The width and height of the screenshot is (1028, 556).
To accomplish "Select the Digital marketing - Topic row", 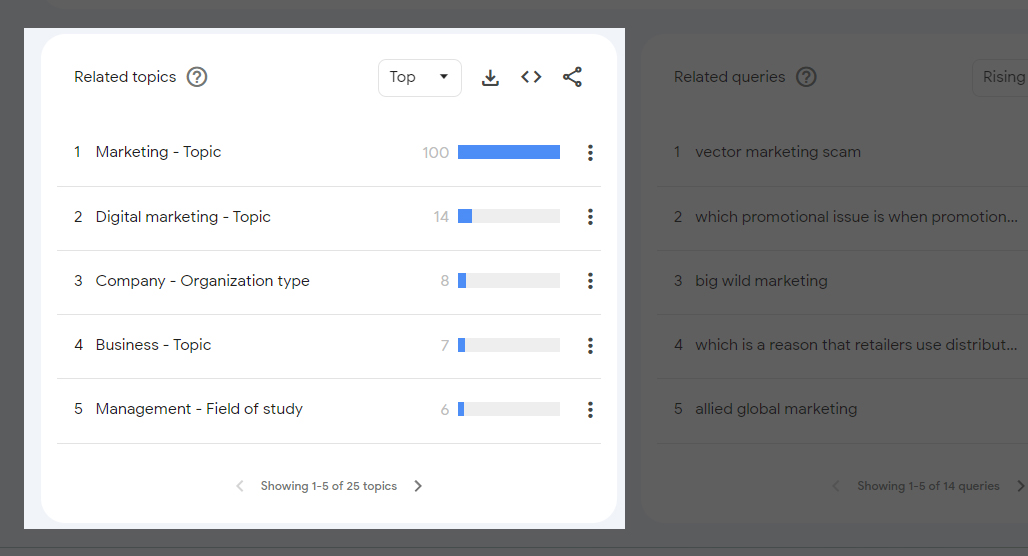I will (x=328, y=218).
